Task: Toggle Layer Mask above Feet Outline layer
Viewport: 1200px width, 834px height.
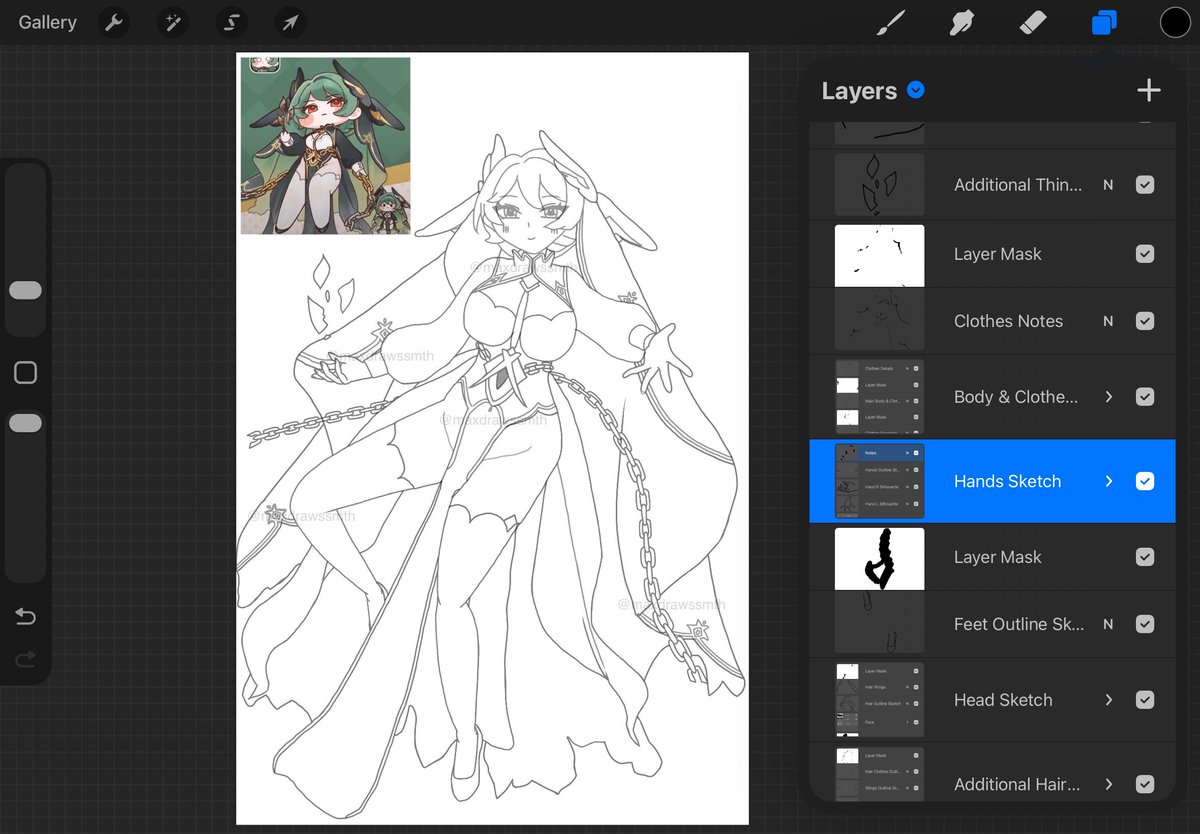Action: [1145, 557]
